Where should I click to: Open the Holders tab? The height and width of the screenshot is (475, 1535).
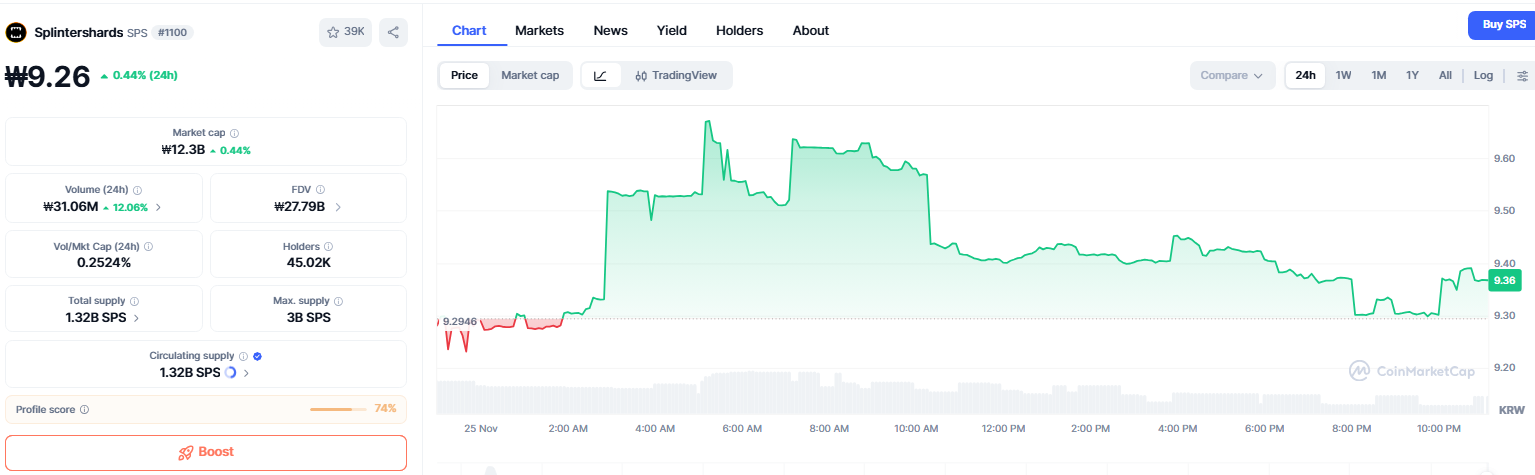tap(739, 30)
